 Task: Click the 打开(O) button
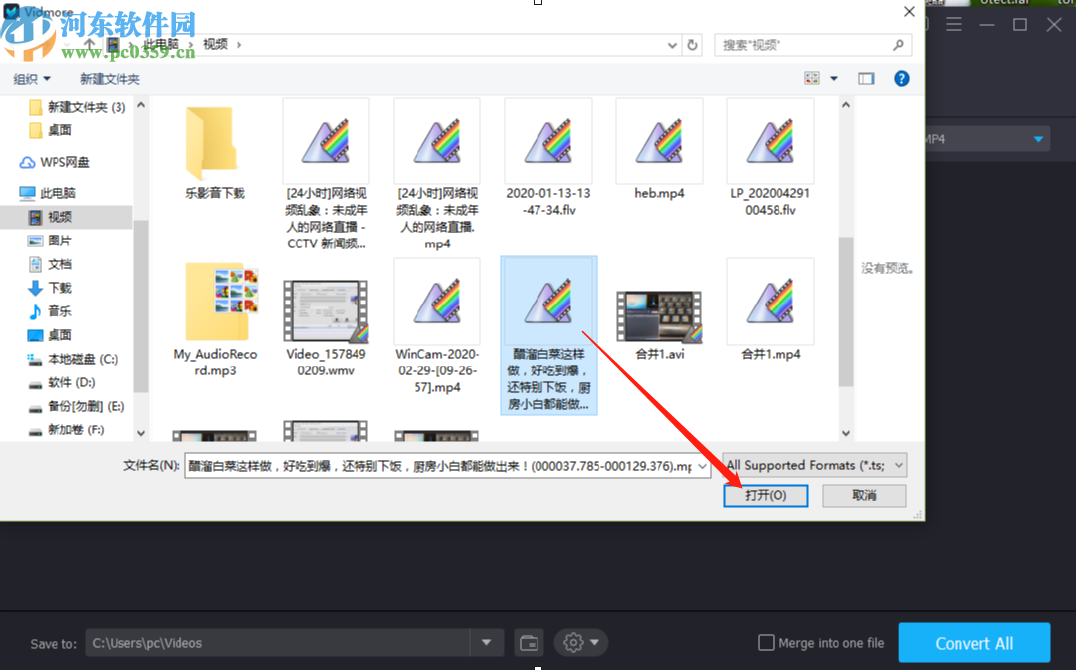coord(765,495)
